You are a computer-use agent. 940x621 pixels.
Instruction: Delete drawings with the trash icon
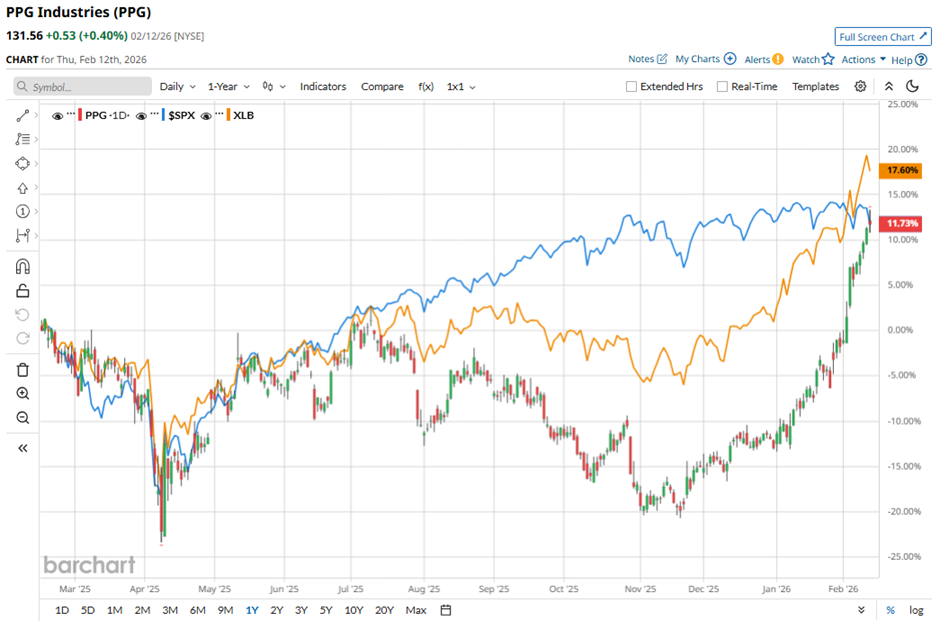[x=23, y=370]
